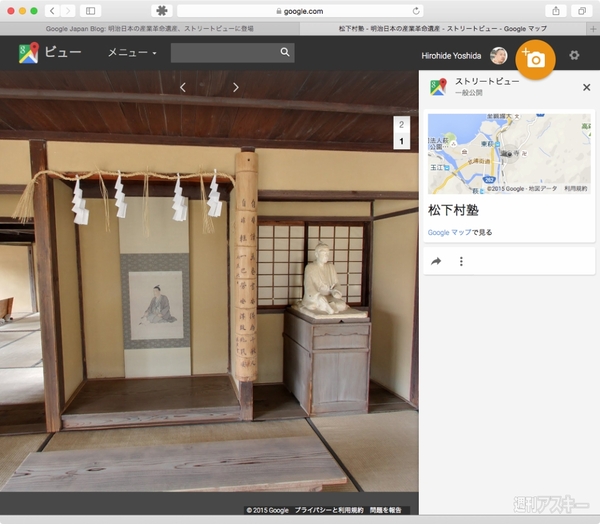
Task: Click the ©2015 Google panorama credit
Action: point(267,510)
